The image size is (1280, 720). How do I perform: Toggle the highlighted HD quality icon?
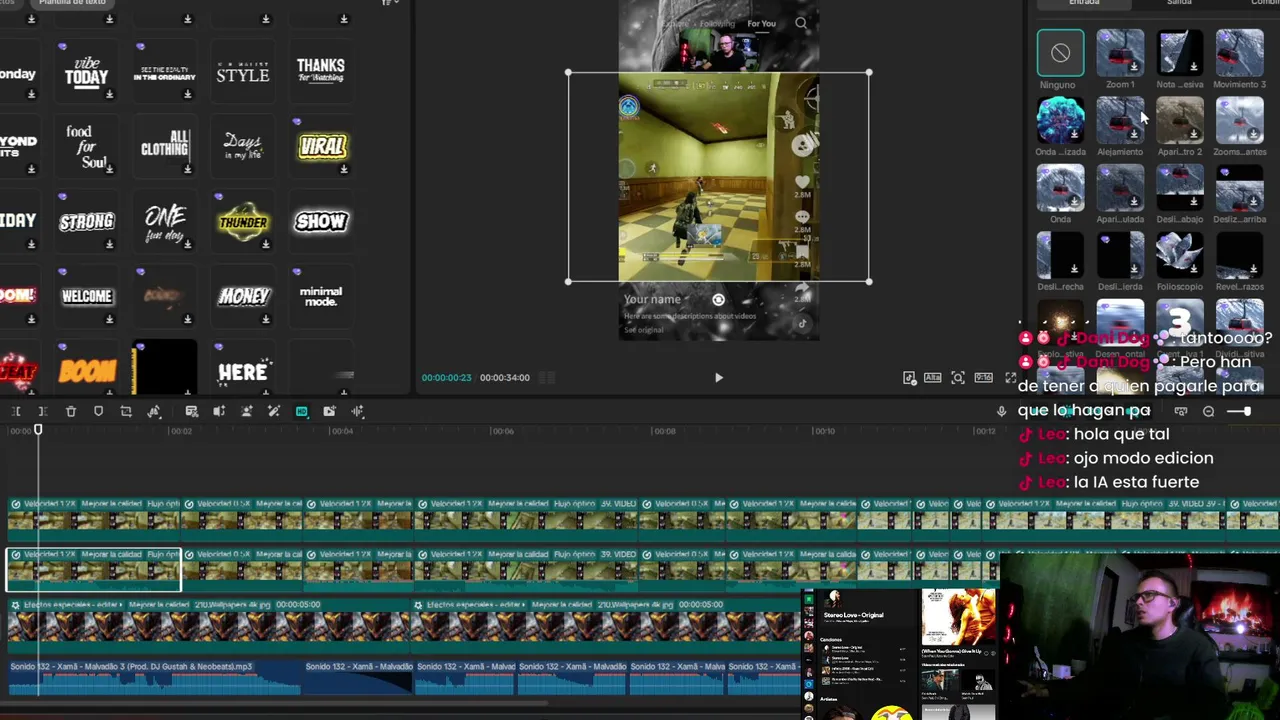(302, 411)
